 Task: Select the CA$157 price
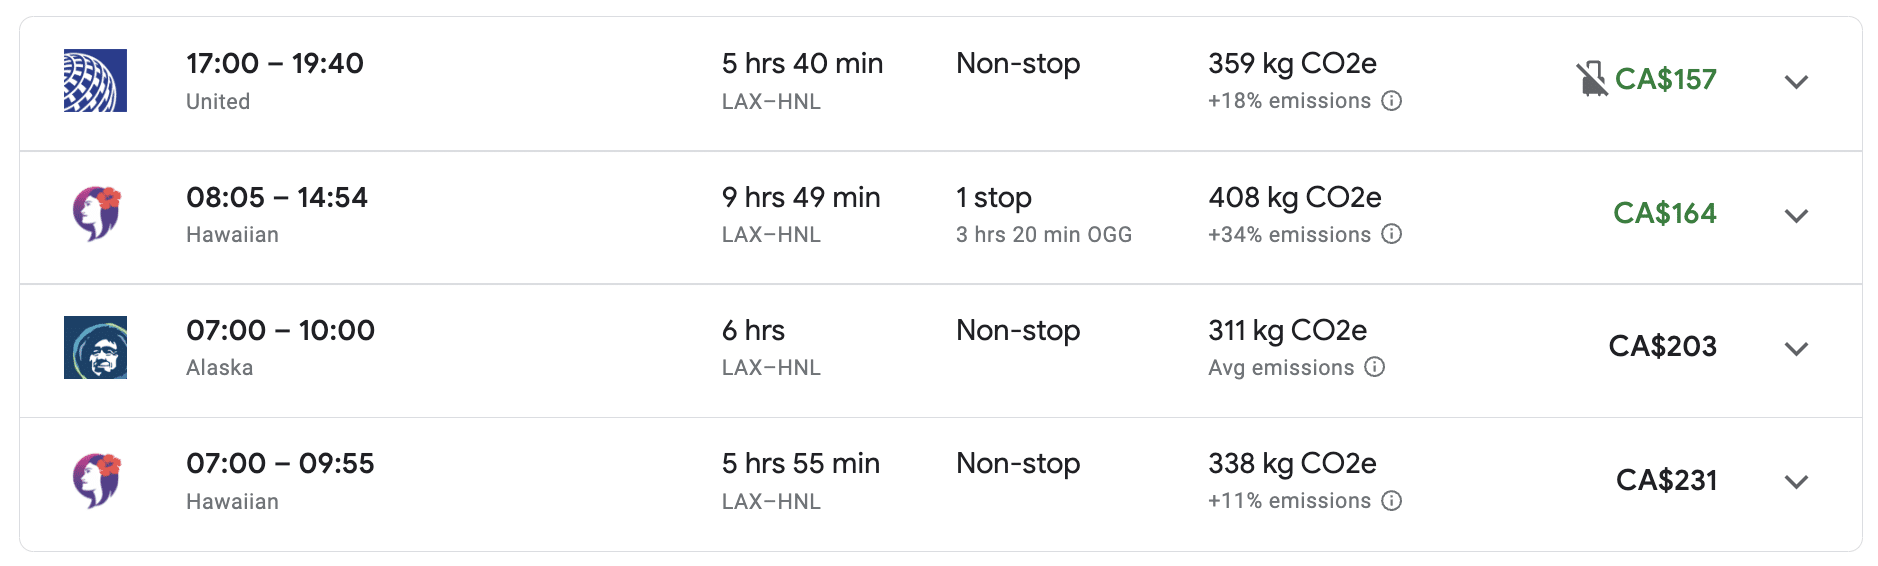coord(1666,79)
